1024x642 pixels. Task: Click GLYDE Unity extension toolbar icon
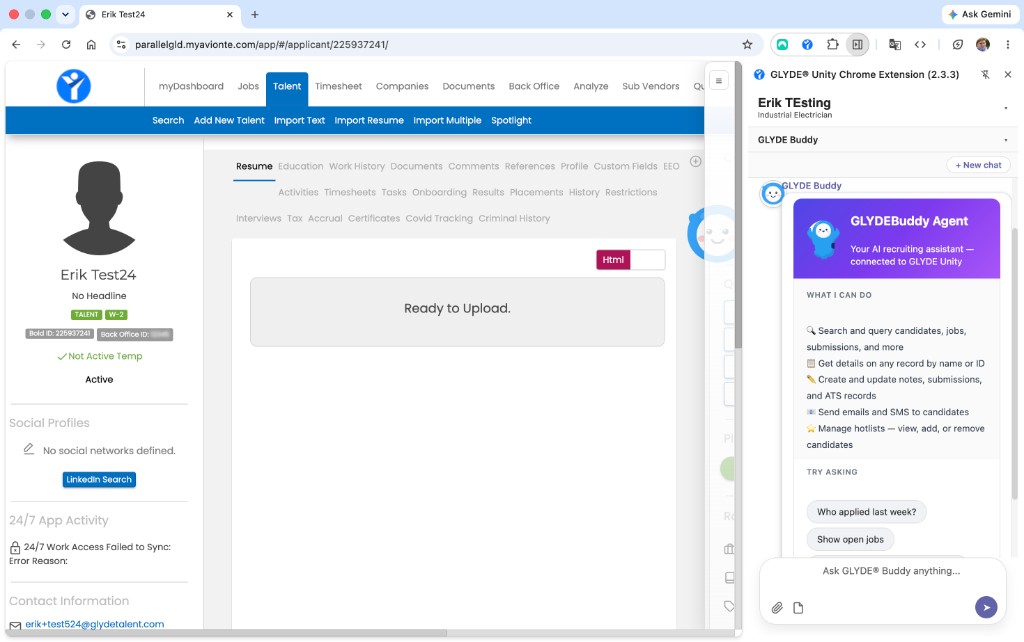tap(807, 44)
